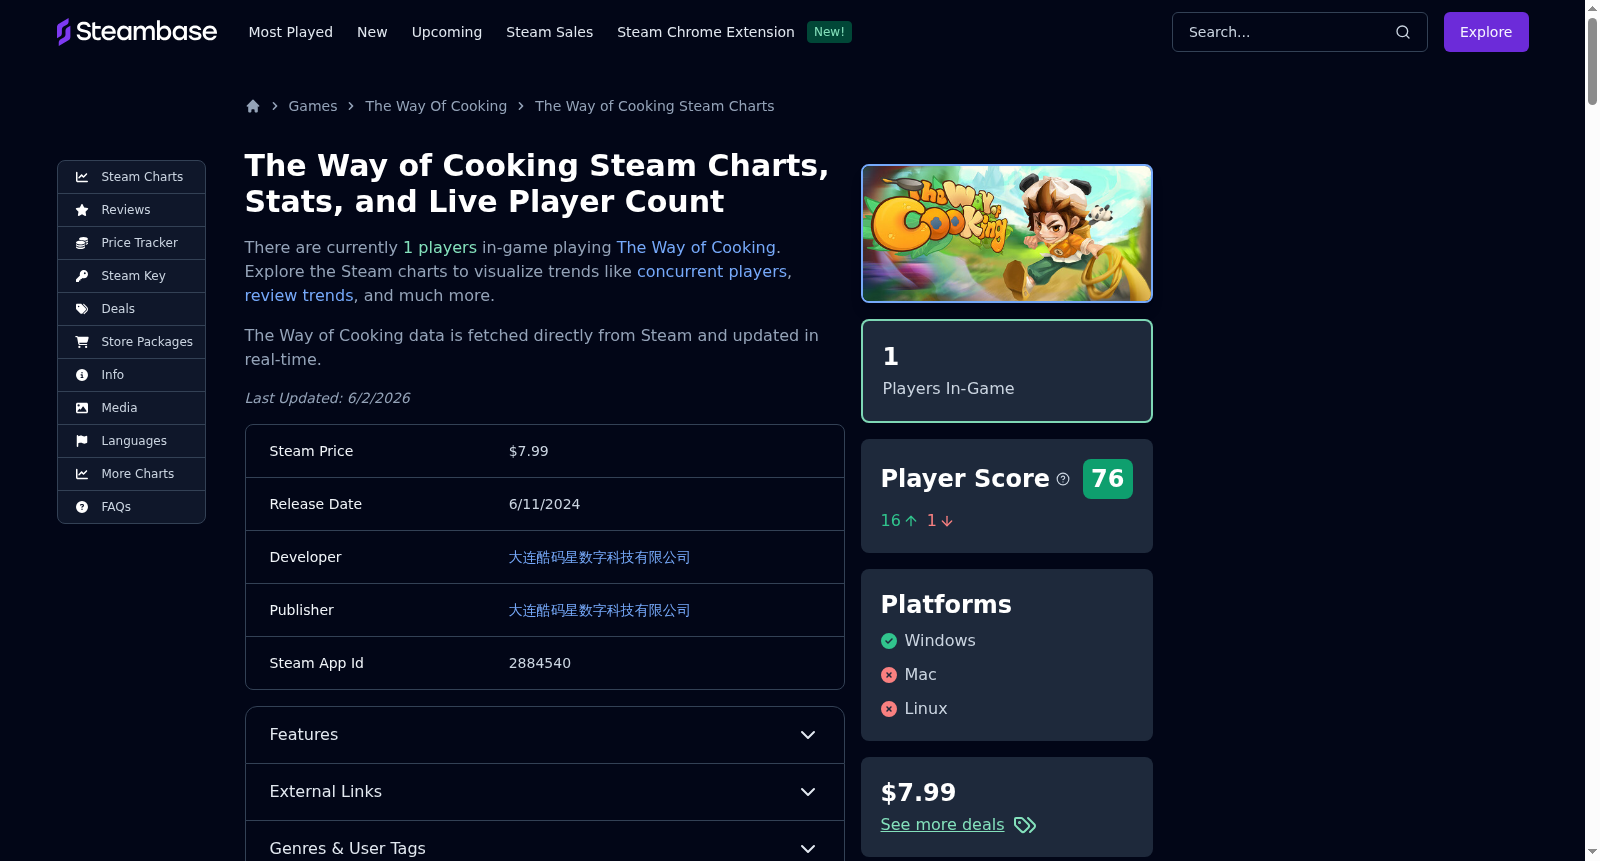Expand the Genres & User Tags chevron

click(808, 849)
